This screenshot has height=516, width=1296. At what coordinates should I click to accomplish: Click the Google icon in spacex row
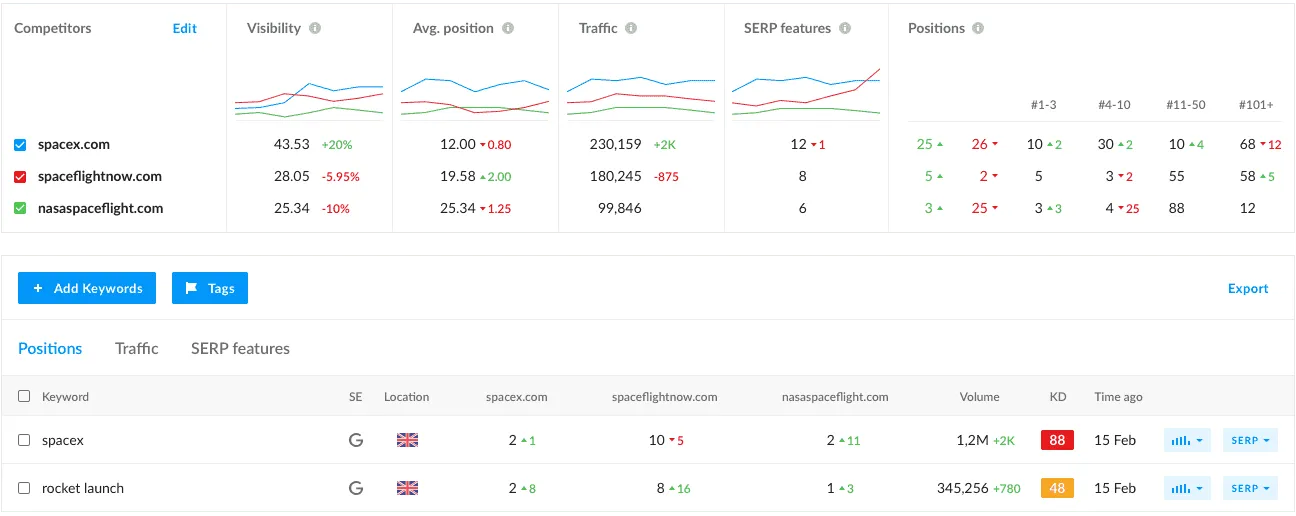[355, 440]
